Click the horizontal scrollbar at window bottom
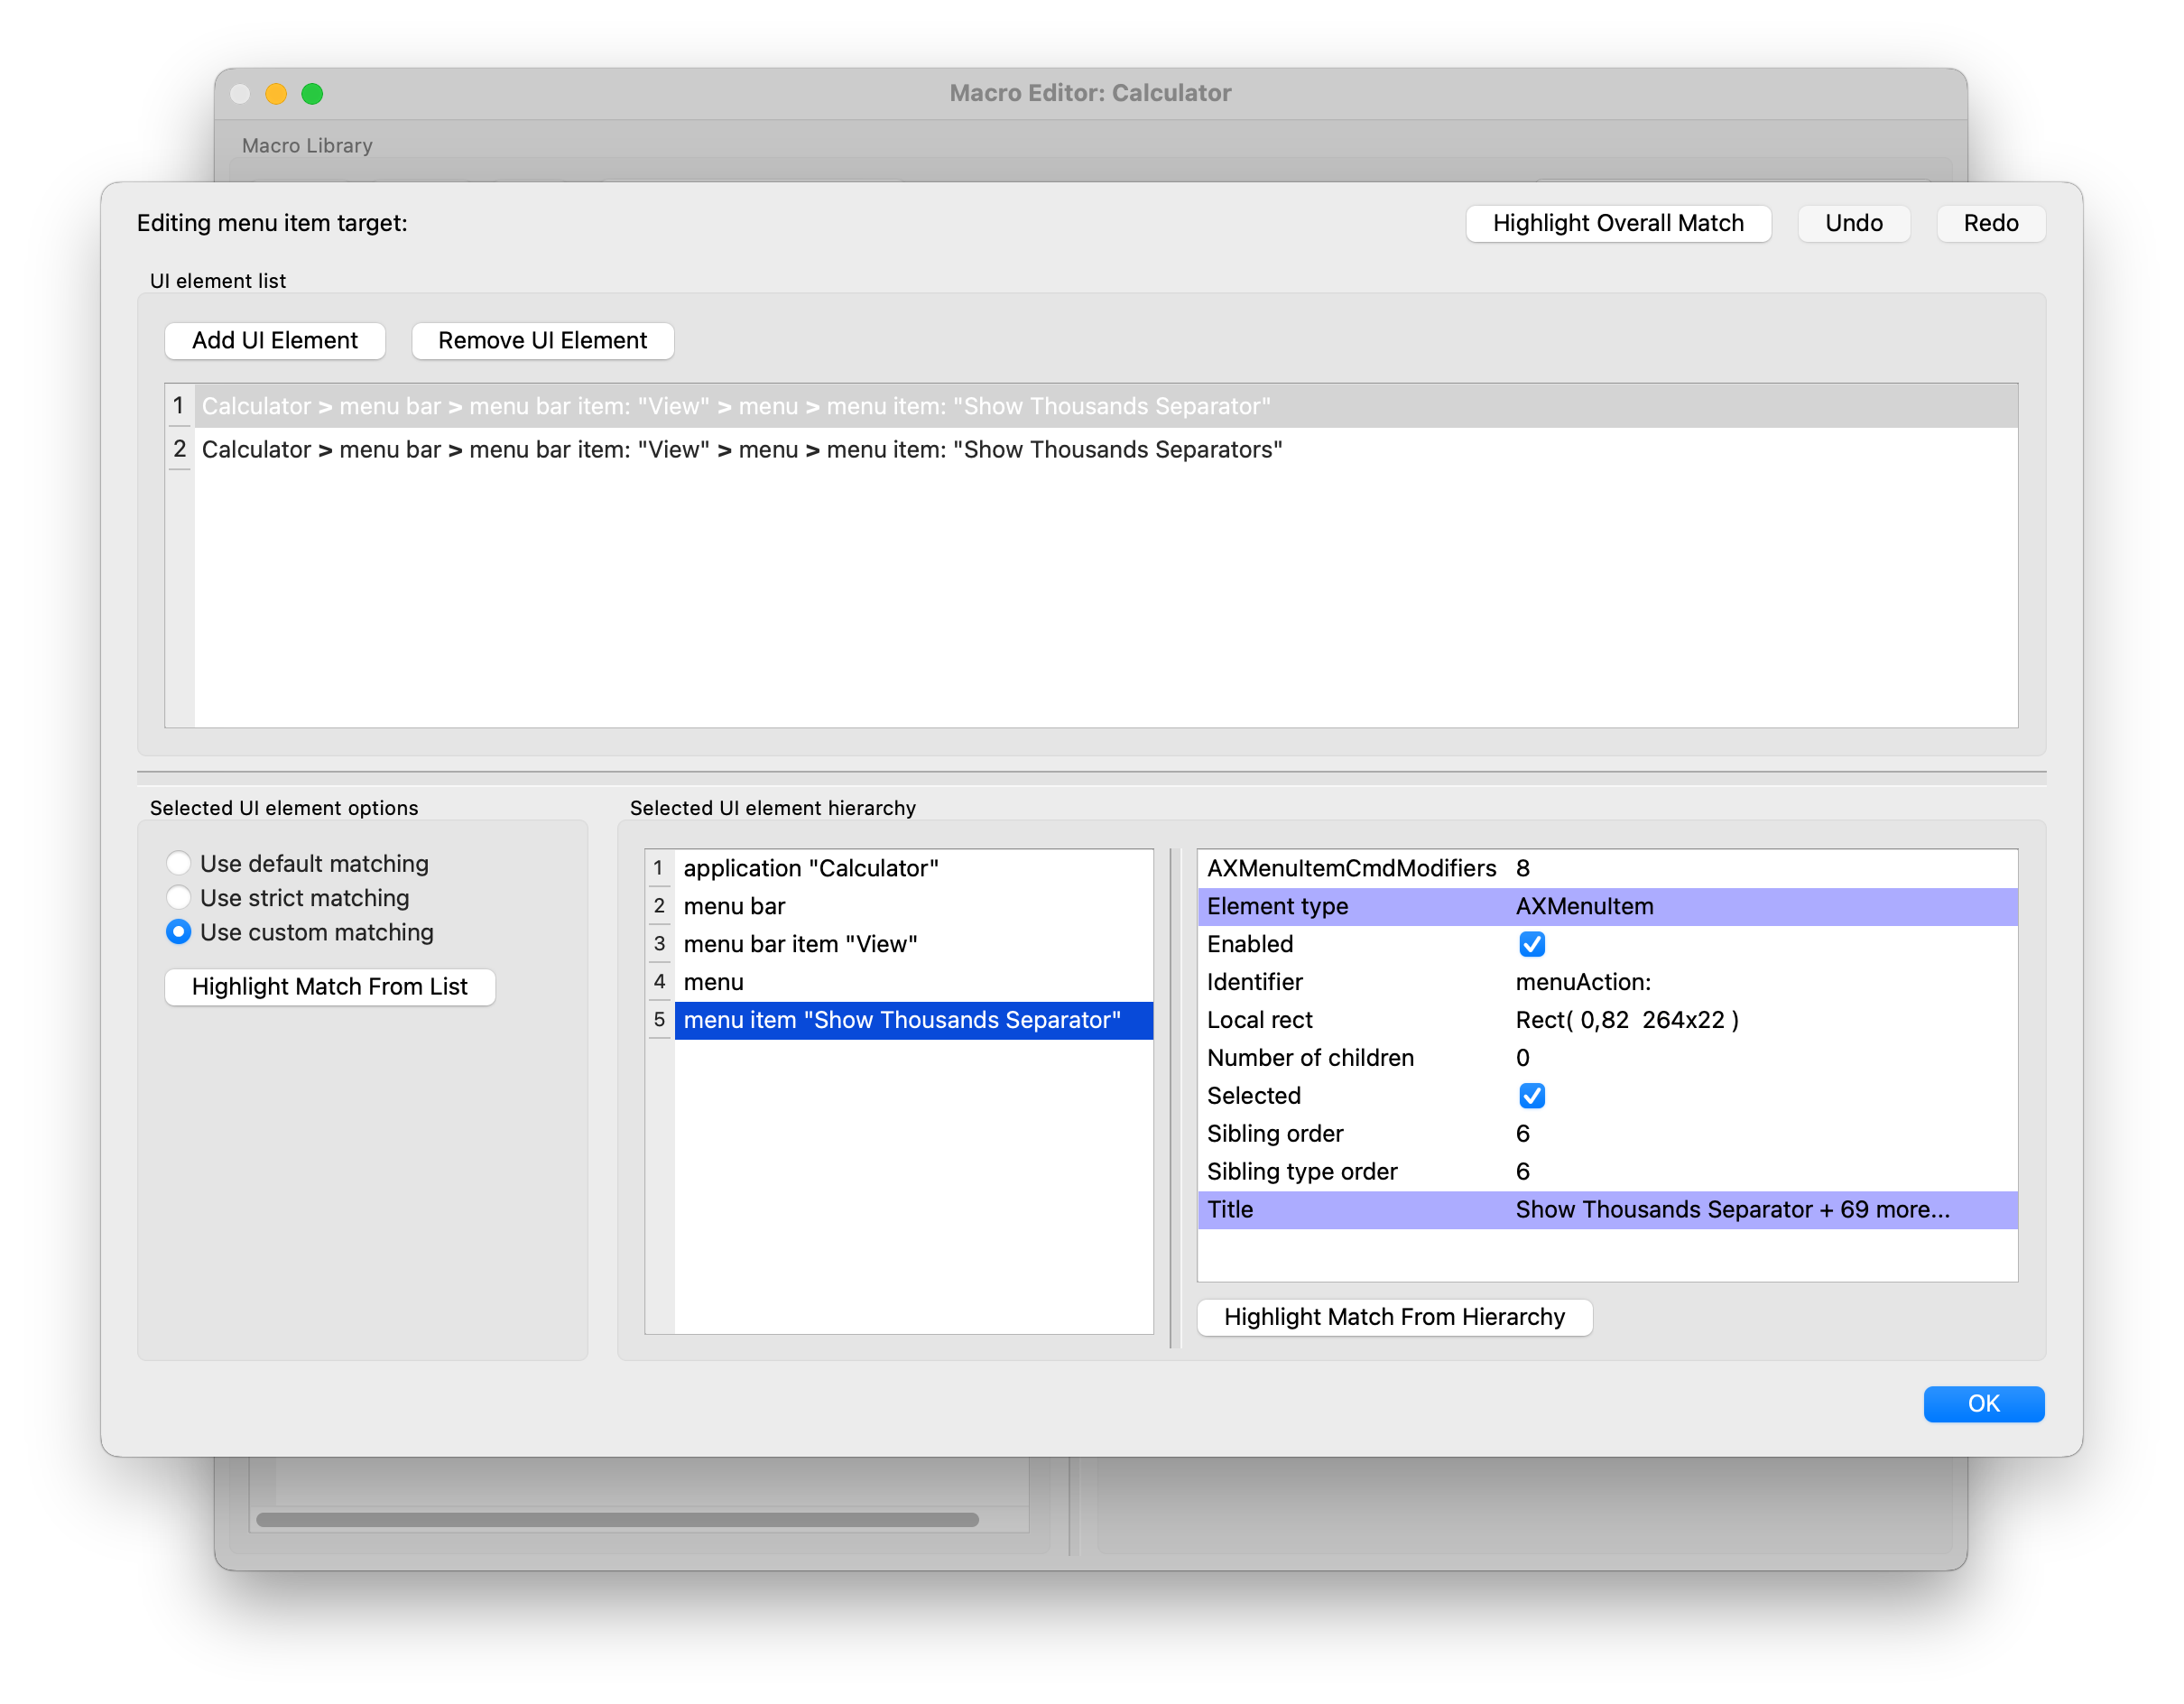Screen dimensions: 2184x1704 click(x=617, y=1520)
